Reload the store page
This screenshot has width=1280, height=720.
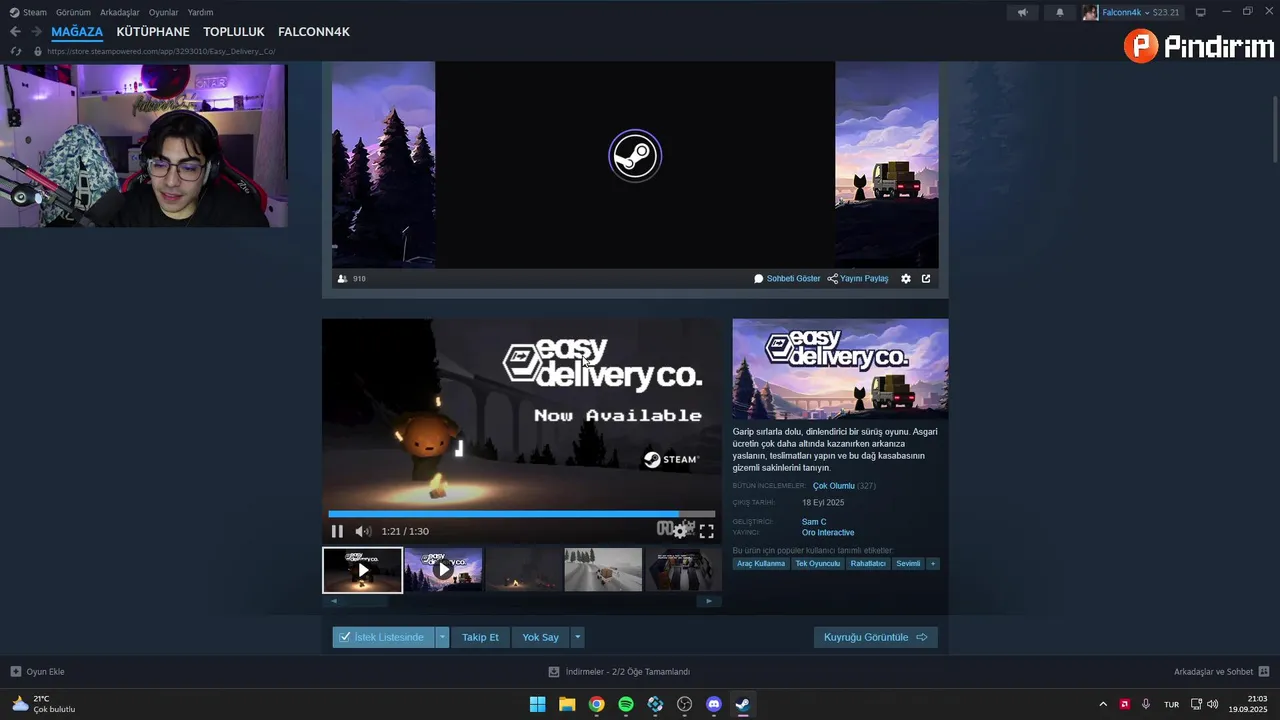point(15,51)
